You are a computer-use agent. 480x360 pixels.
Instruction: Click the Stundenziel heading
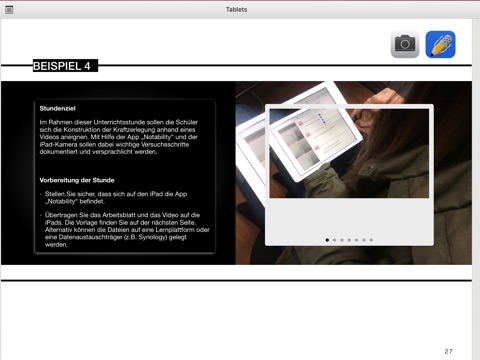point(58,108)
